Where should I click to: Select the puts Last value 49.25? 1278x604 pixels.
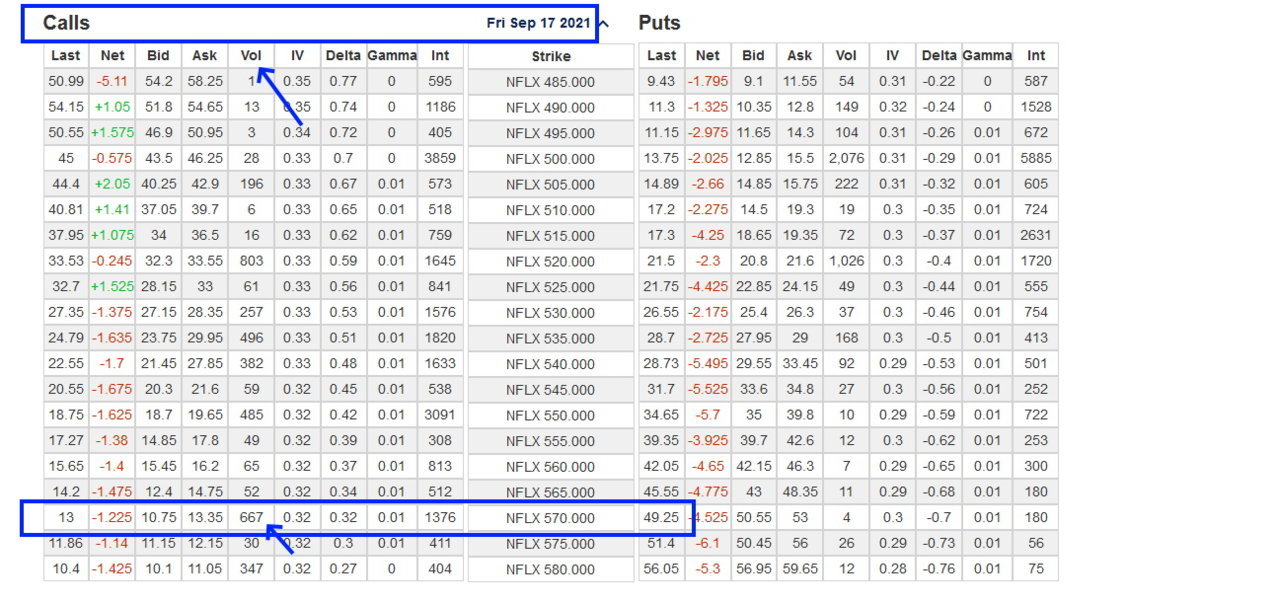(661, 518)
